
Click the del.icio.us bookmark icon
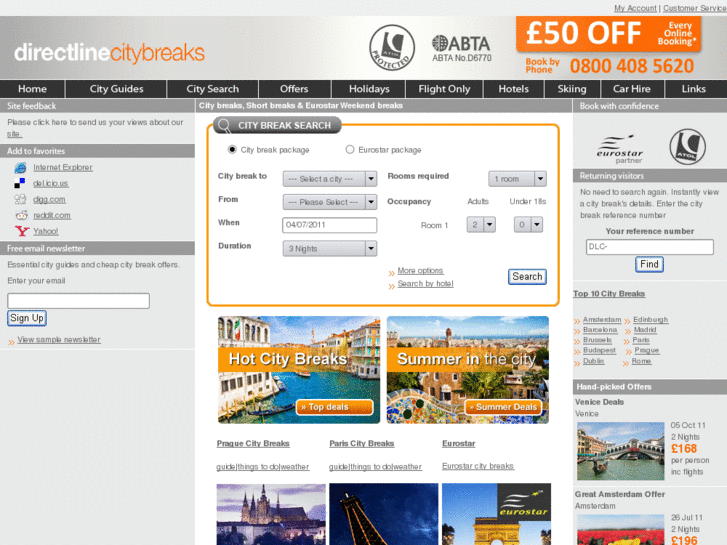(x=19, y=183)
